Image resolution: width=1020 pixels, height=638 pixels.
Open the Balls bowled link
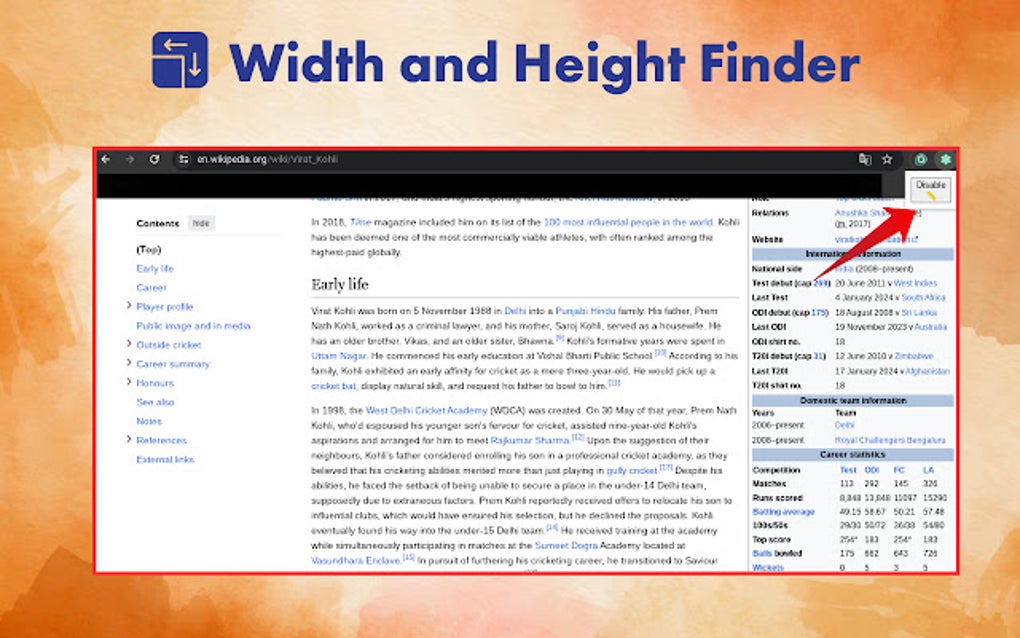click(762, 553)
